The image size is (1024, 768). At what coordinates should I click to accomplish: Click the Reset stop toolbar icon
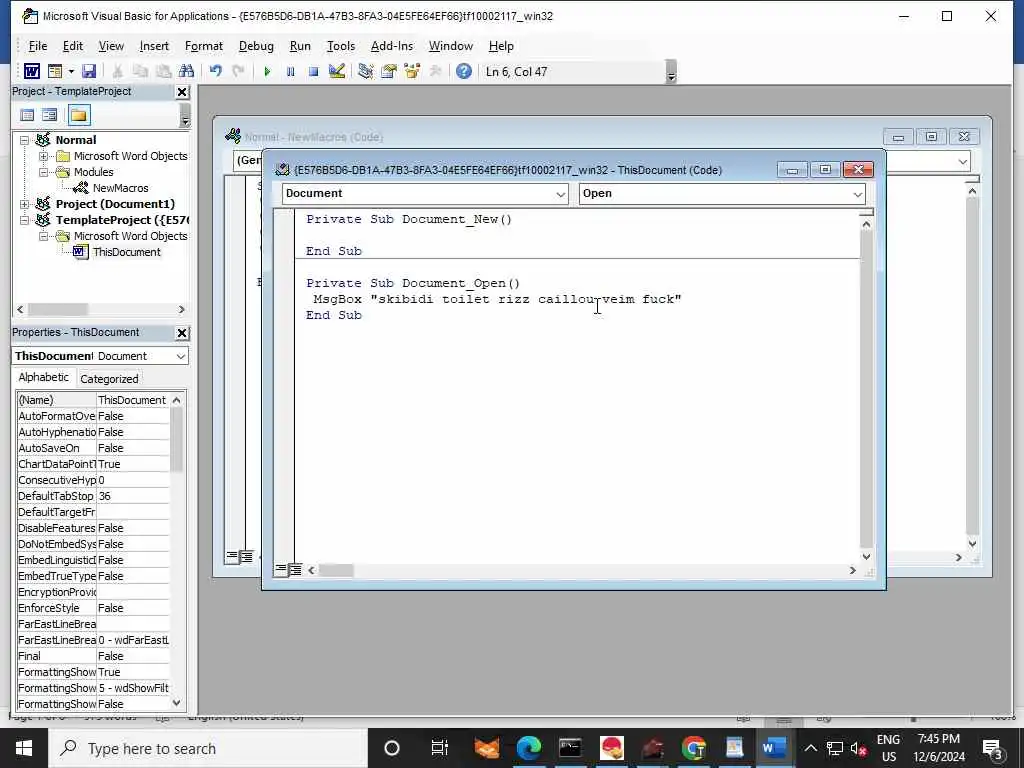click(313, 71)
